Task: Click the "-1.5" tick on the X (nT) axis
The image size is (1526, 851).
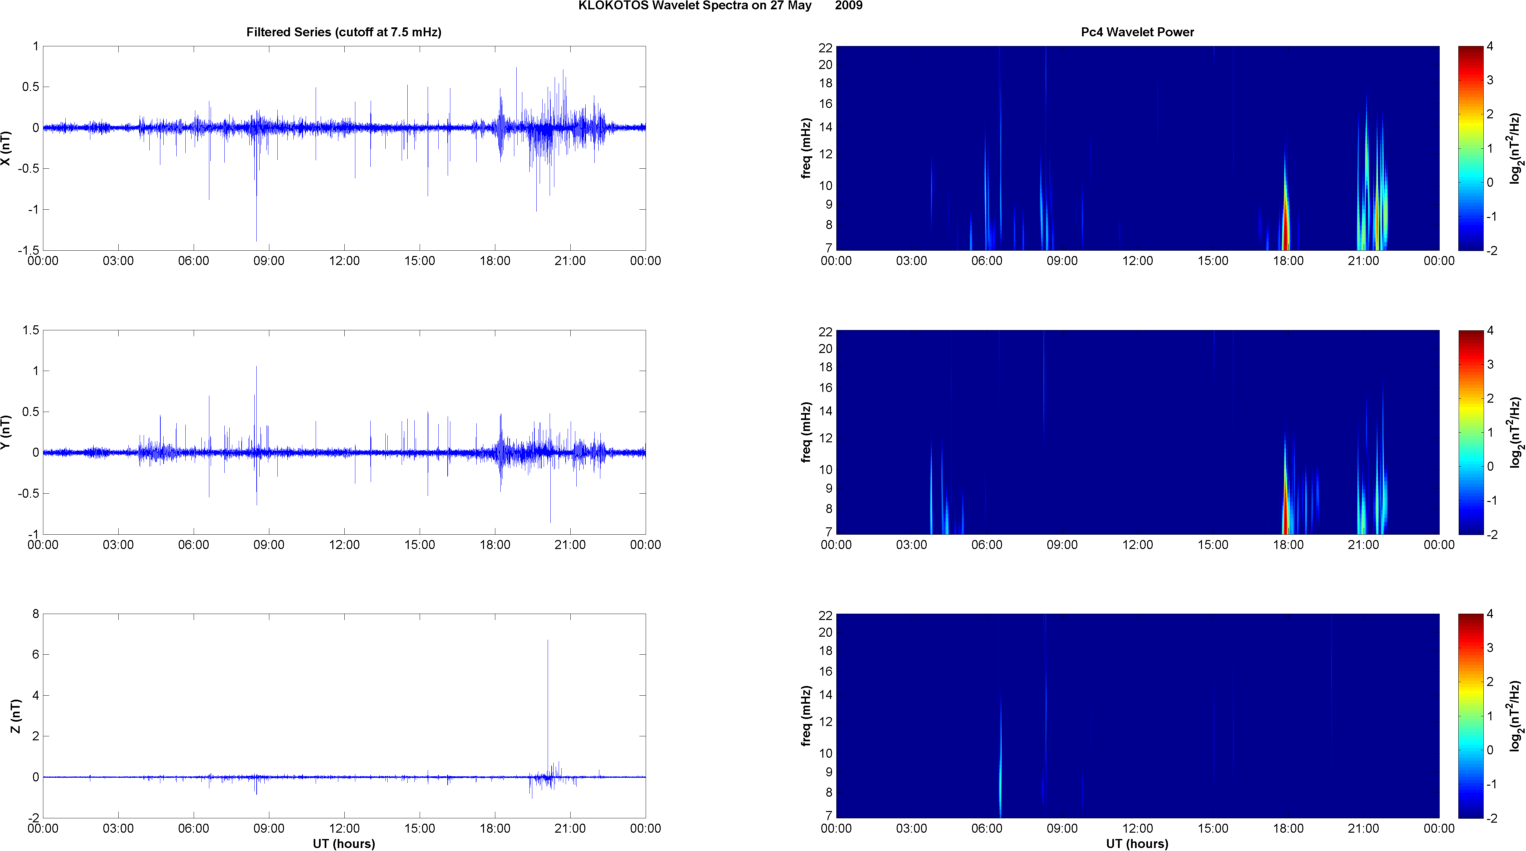Action: tap(28, 251)
